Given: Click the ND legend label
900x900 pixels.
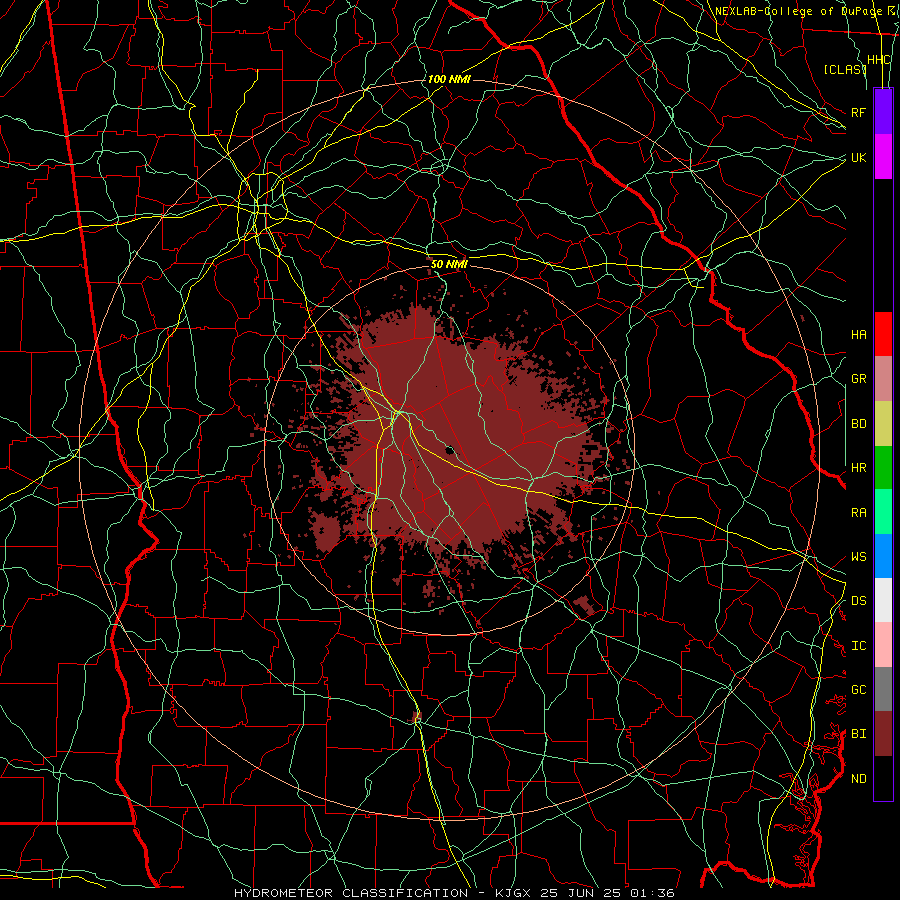Looking at the screenshot, I should pos(858,779).
